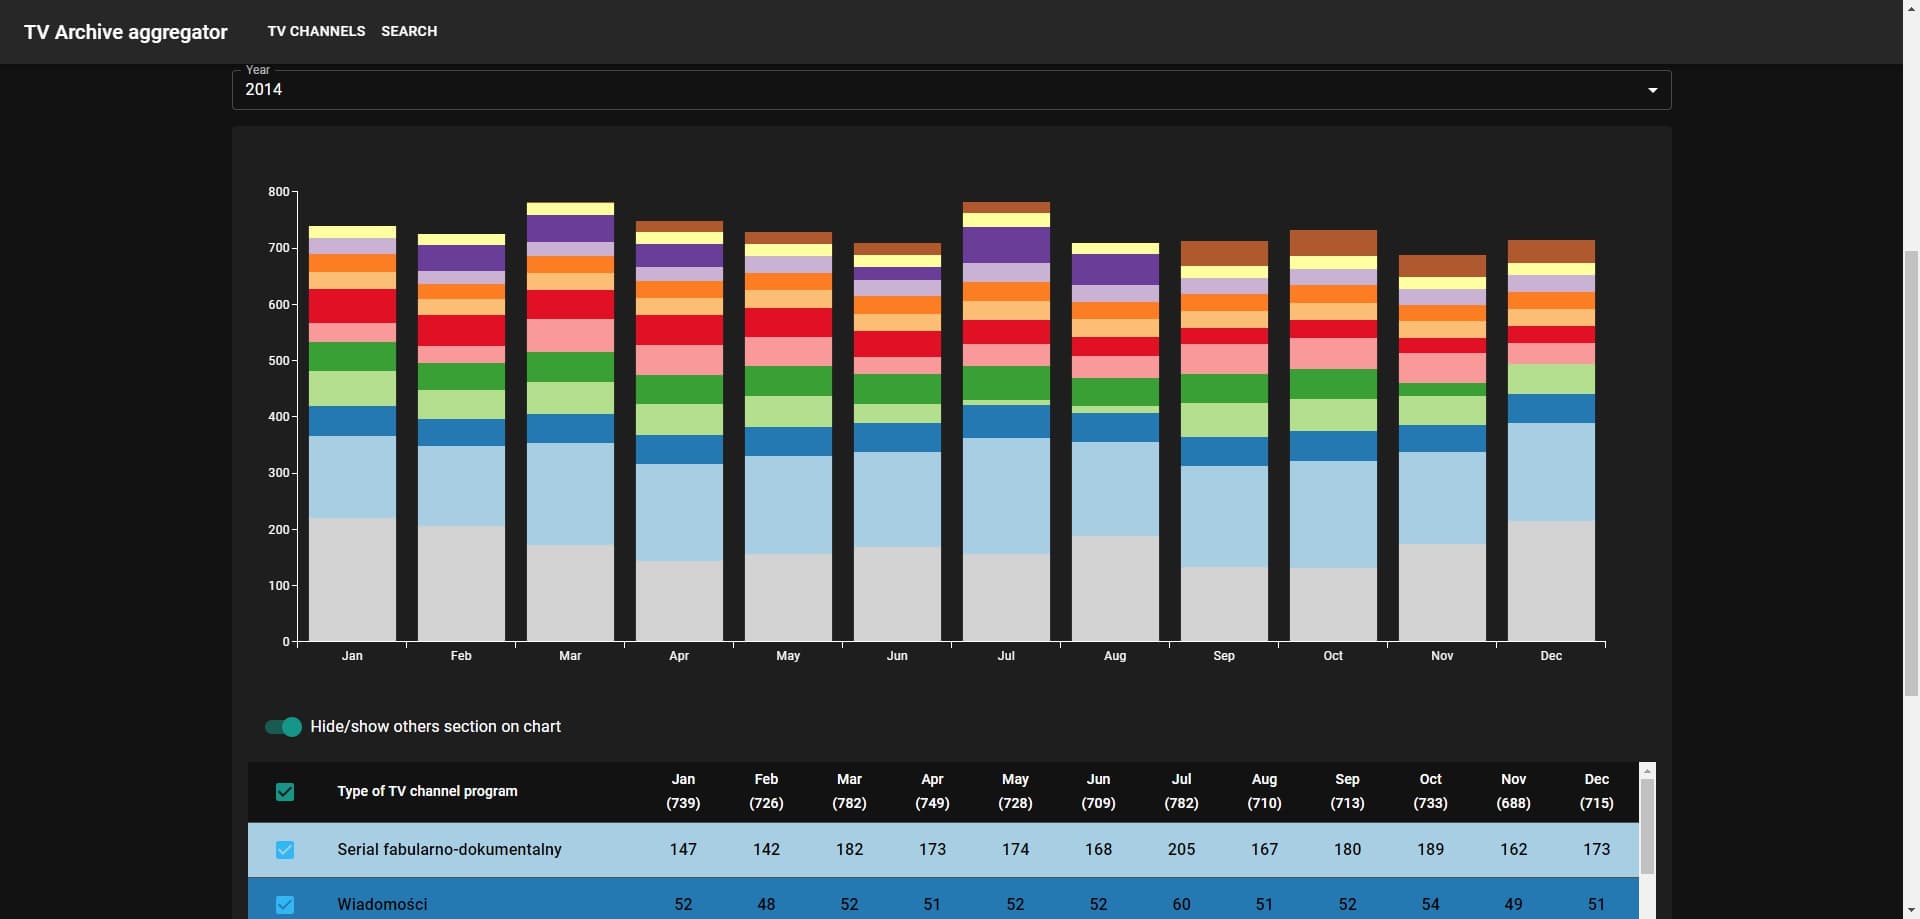Click the 'Wiadomości' row label
The image size is (1920, 919).
coord(382,905)
